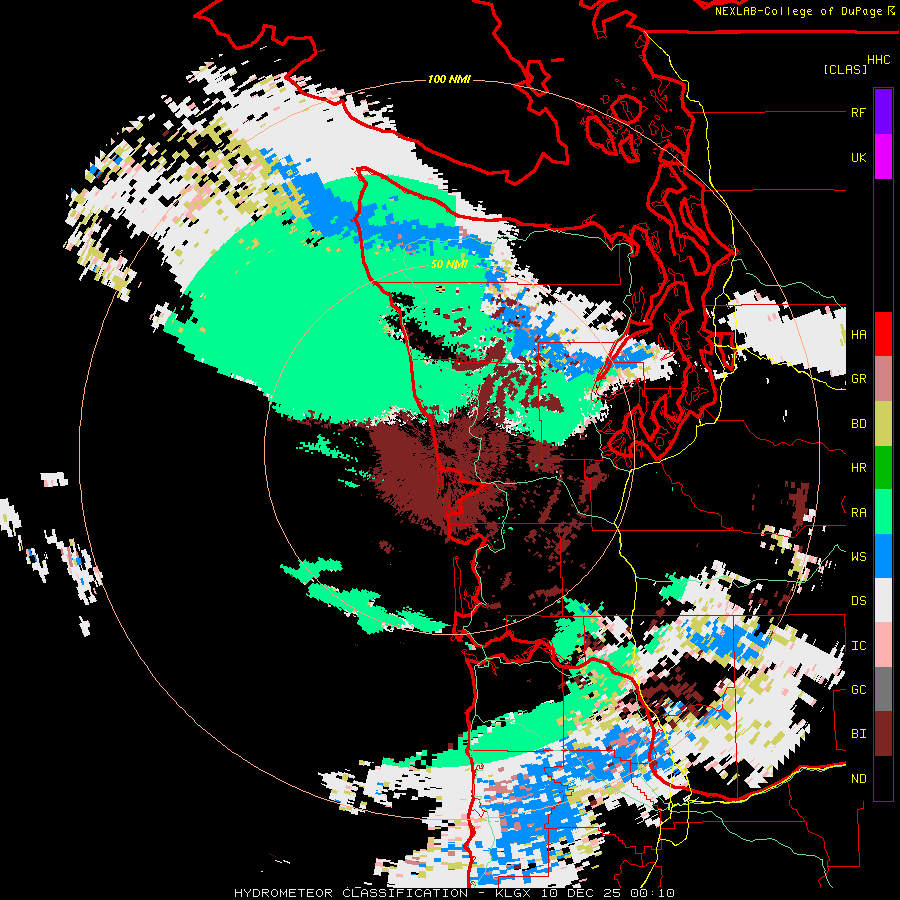The width and height of the screenshot is (900, 900).
Task: Click the GC gray legend swatch
Action: click(883, 689)
